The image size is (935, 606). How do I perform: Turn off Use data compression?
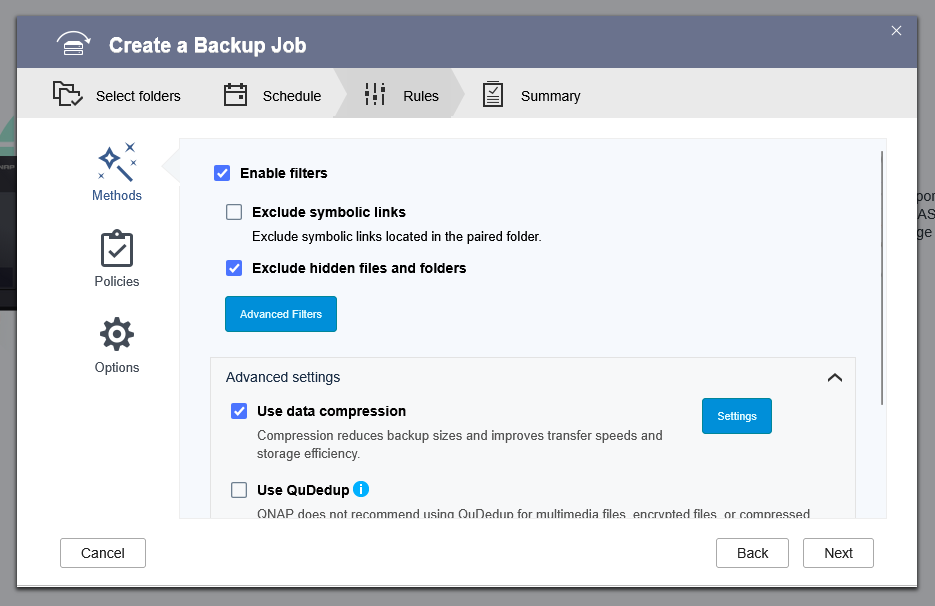point(239,411)
